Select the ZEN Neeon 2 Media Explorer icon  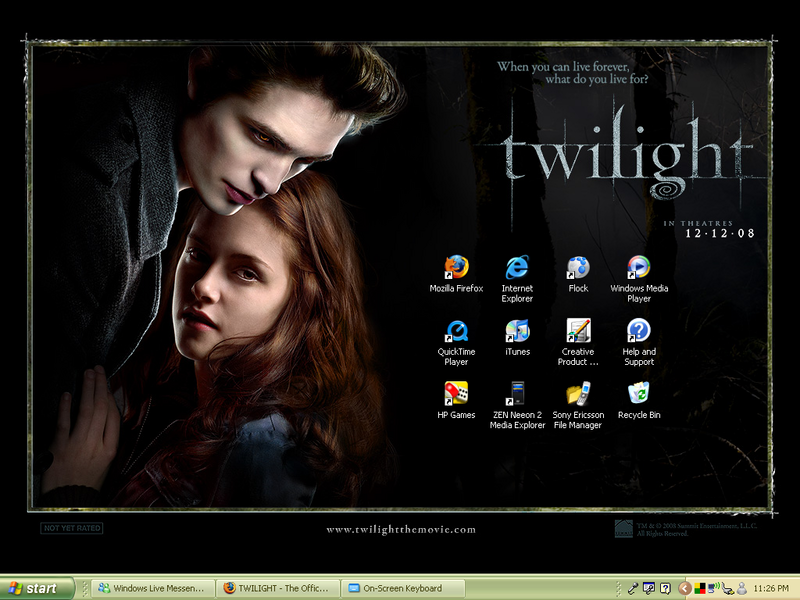point(517,406)
